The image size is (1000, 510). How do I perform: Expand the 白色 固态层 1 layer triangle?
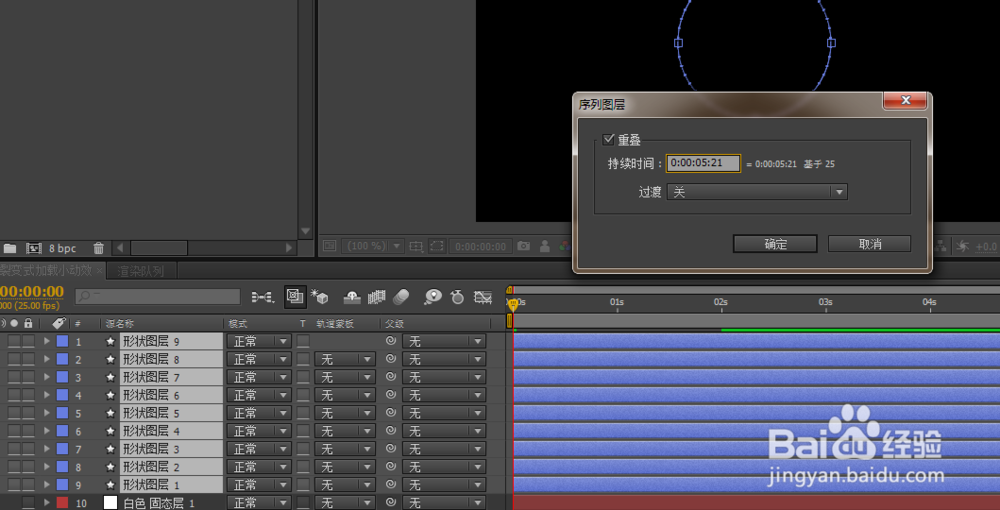47,502
